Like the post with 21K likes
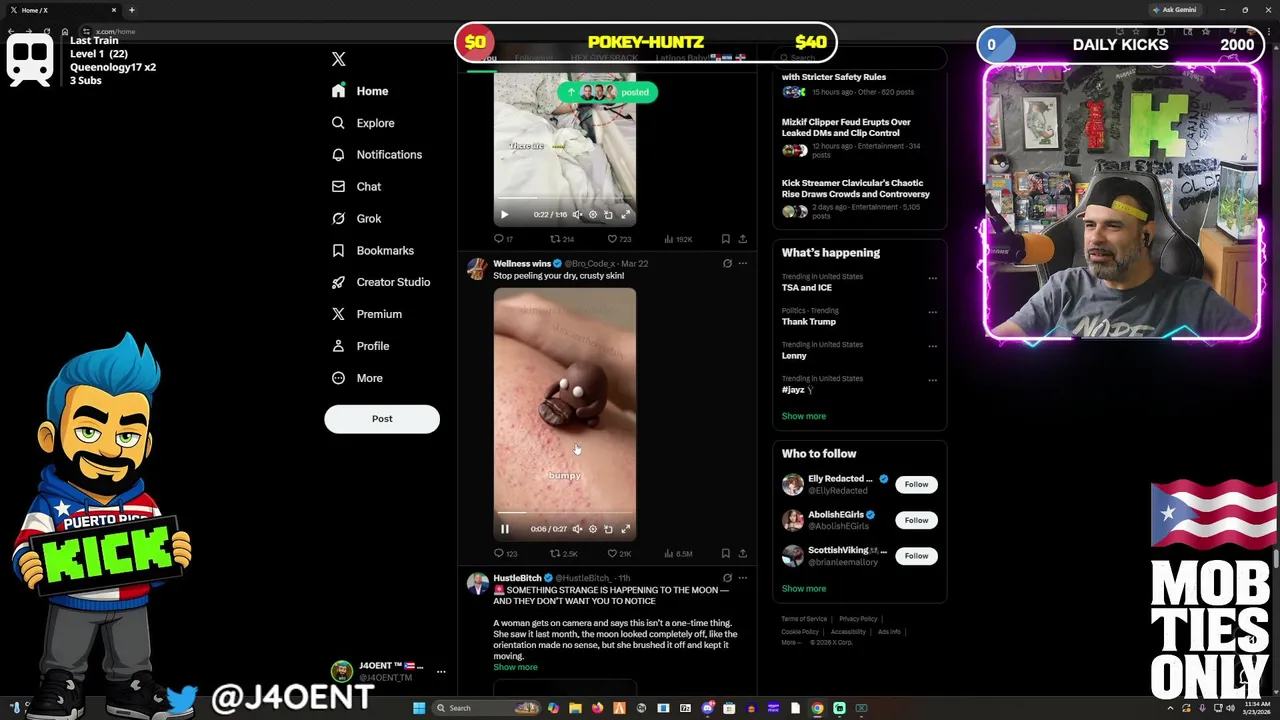Image resolution: width=1280 pixels, height=720 pixels. (x=619, y=553)
